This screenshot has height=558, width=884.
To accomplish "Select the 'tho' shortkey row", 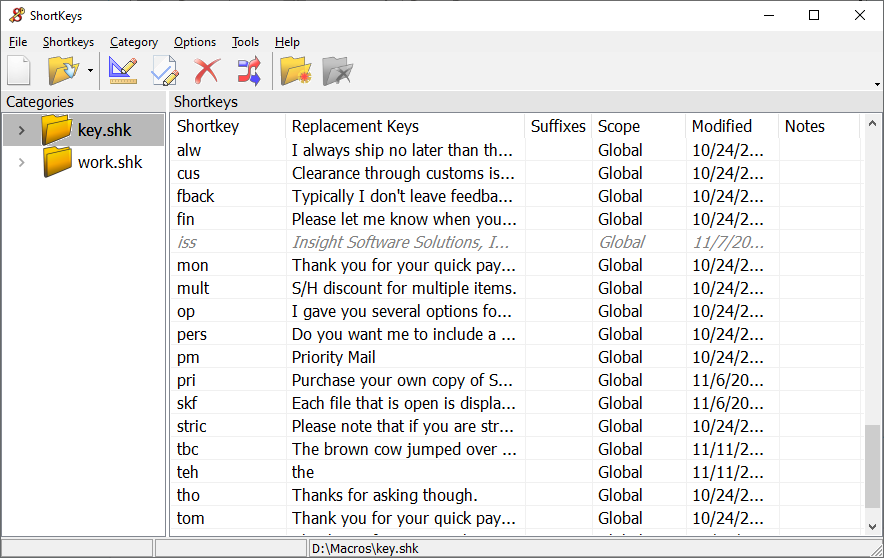I will (516, 495).
